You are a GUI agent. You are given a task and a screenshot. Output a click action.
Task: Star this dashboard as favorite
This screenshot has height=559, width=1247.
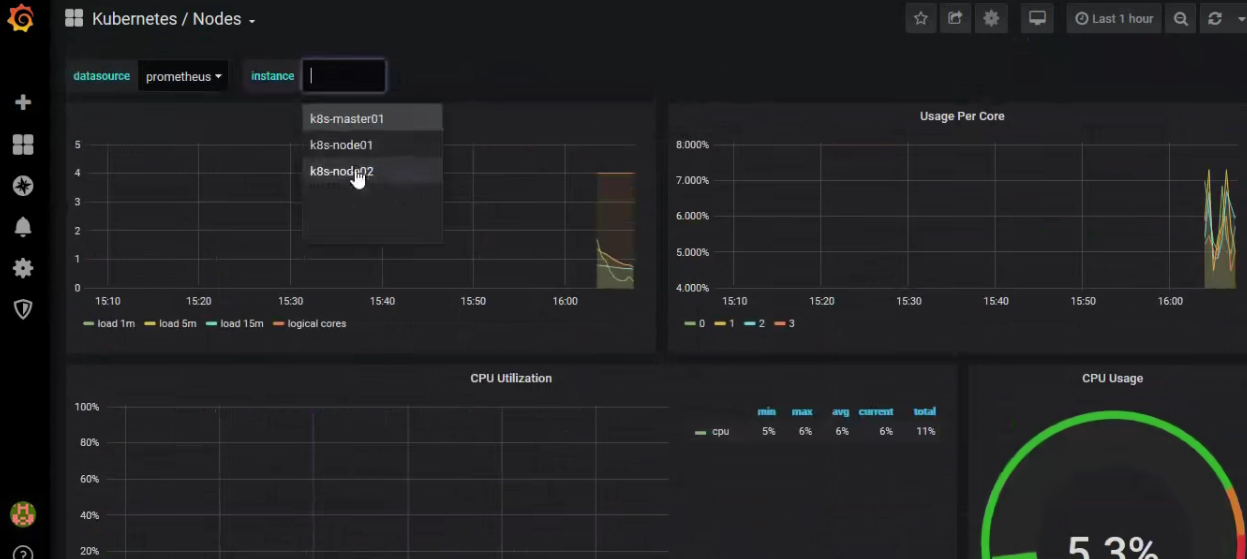(921, 19)
